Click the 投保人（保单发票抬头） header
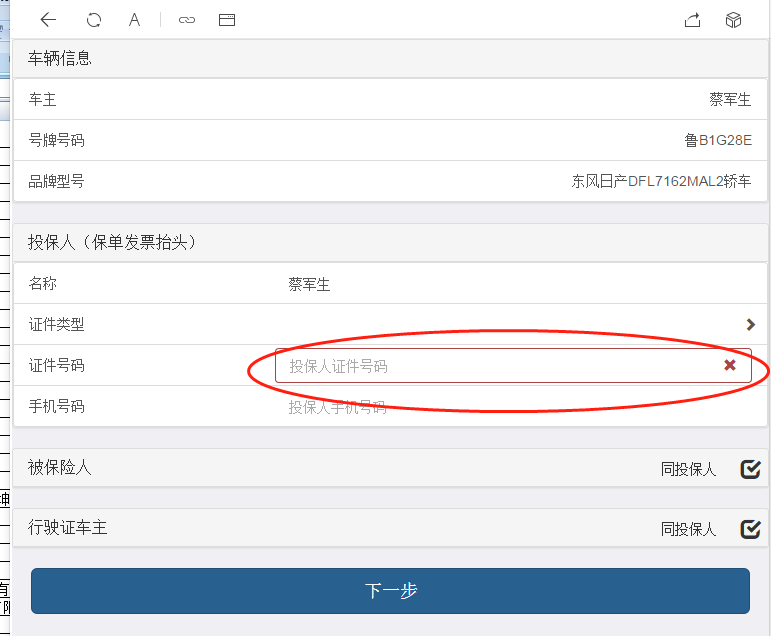The height and width of the screenshot is (636, 771). click(x=390, y=242)
